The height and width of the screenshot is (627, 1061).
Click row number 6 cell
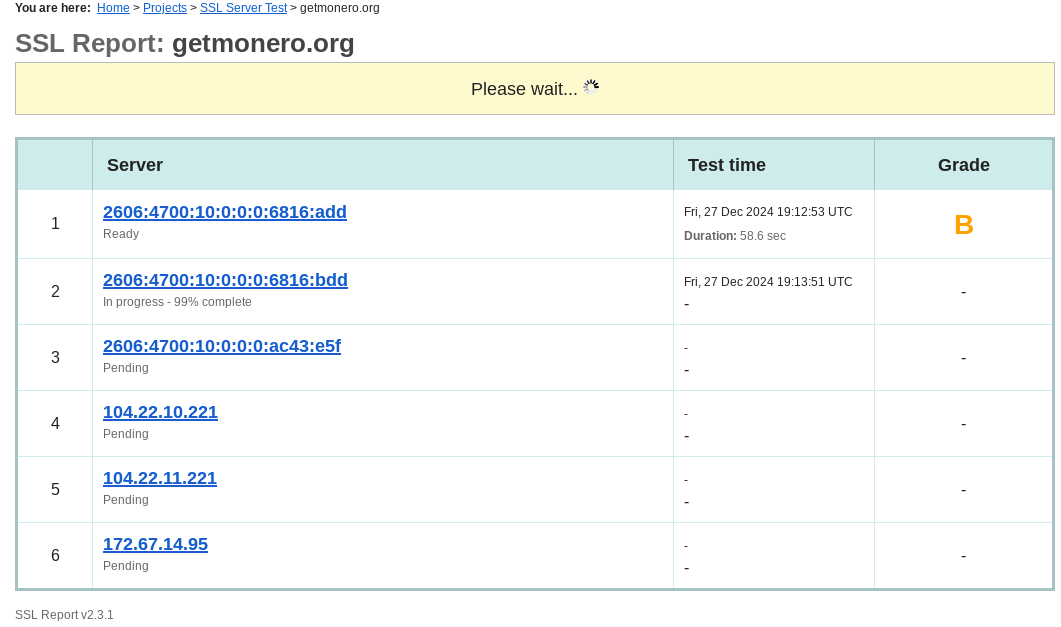(x=55, y=556)
